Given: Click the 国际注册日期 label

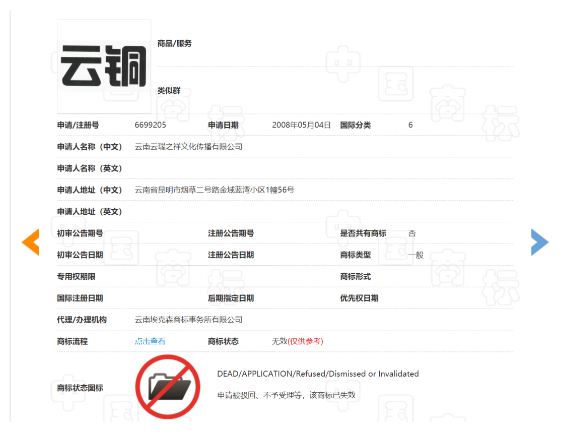Looking at the screenshot, I should point(80,298).
